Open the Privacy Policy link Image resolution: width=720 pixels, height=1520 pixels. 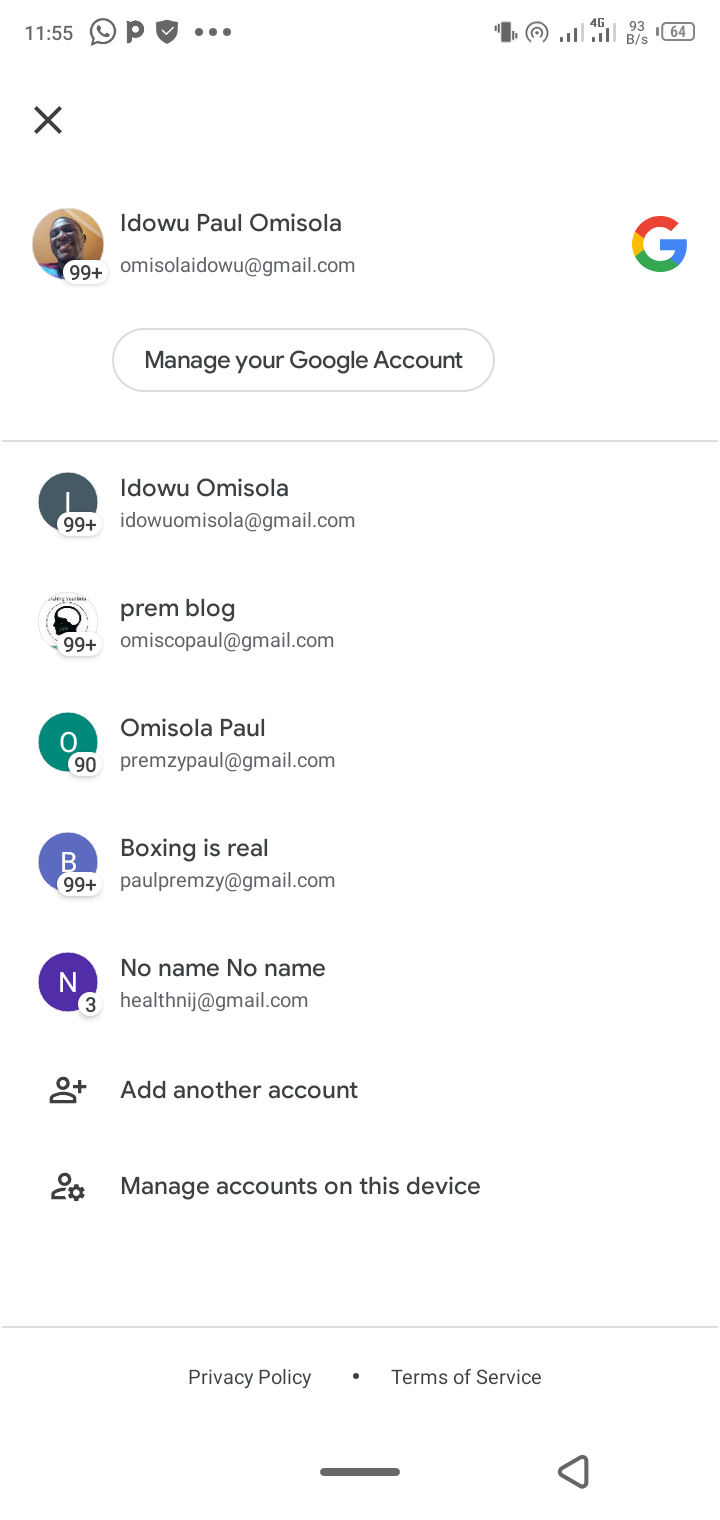pos(249,1376)
